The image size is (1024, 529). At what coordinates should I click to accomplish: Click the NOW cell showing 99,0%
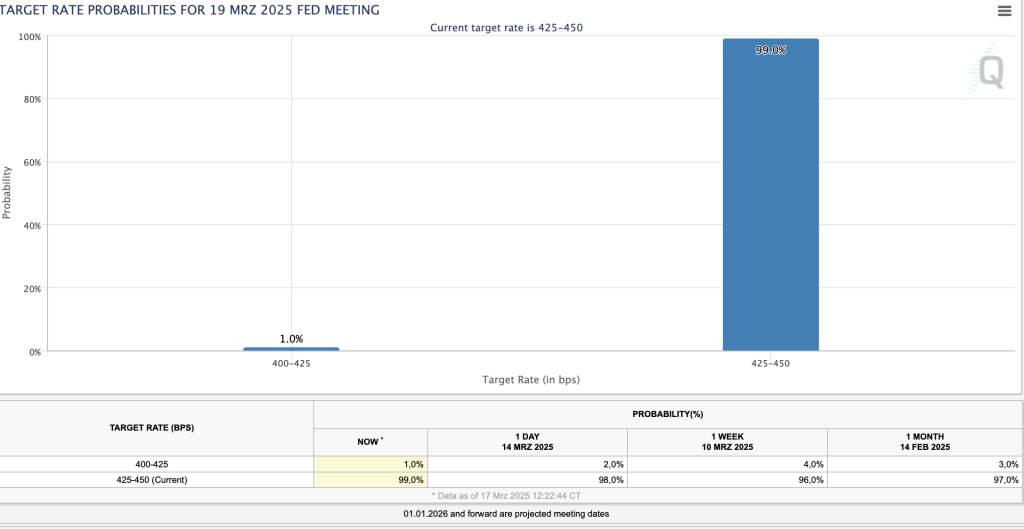(370, 480)
